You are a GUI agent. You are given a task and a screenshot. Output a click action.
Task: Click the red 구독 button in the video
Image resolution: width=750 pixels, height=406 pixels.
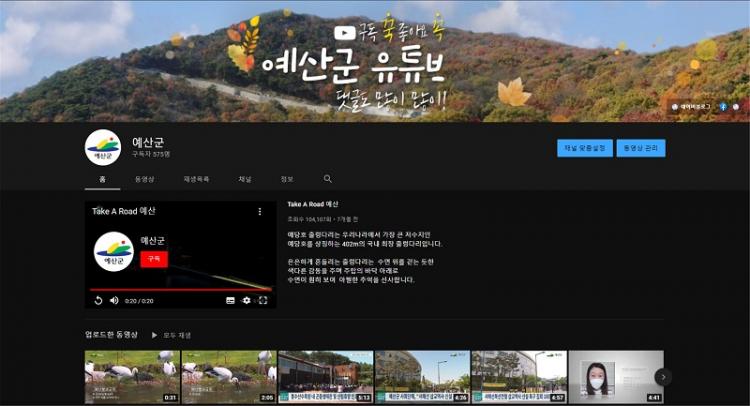[154, 258]
